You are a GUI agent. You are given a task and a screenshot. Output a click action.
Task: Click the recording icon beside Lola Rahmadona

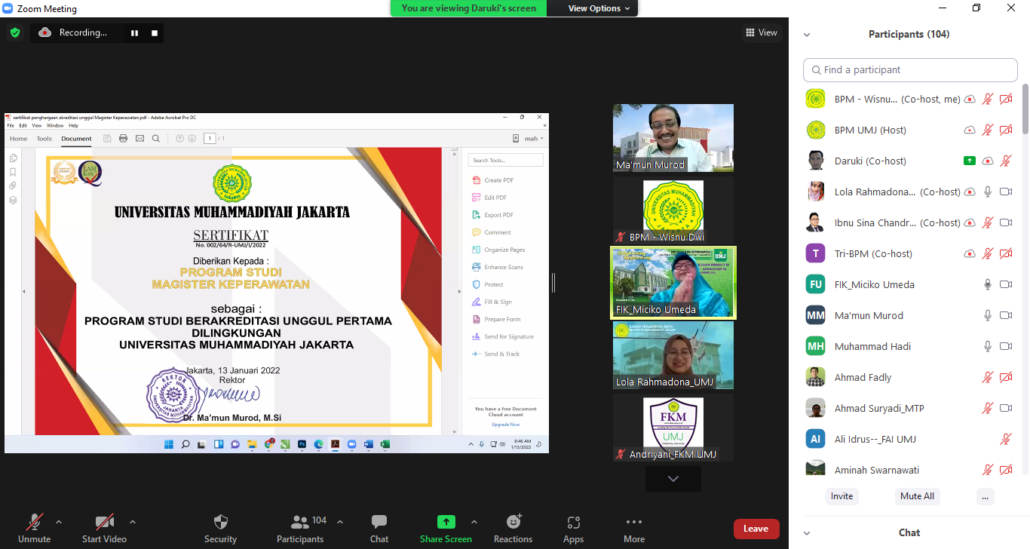click(970, 192)
